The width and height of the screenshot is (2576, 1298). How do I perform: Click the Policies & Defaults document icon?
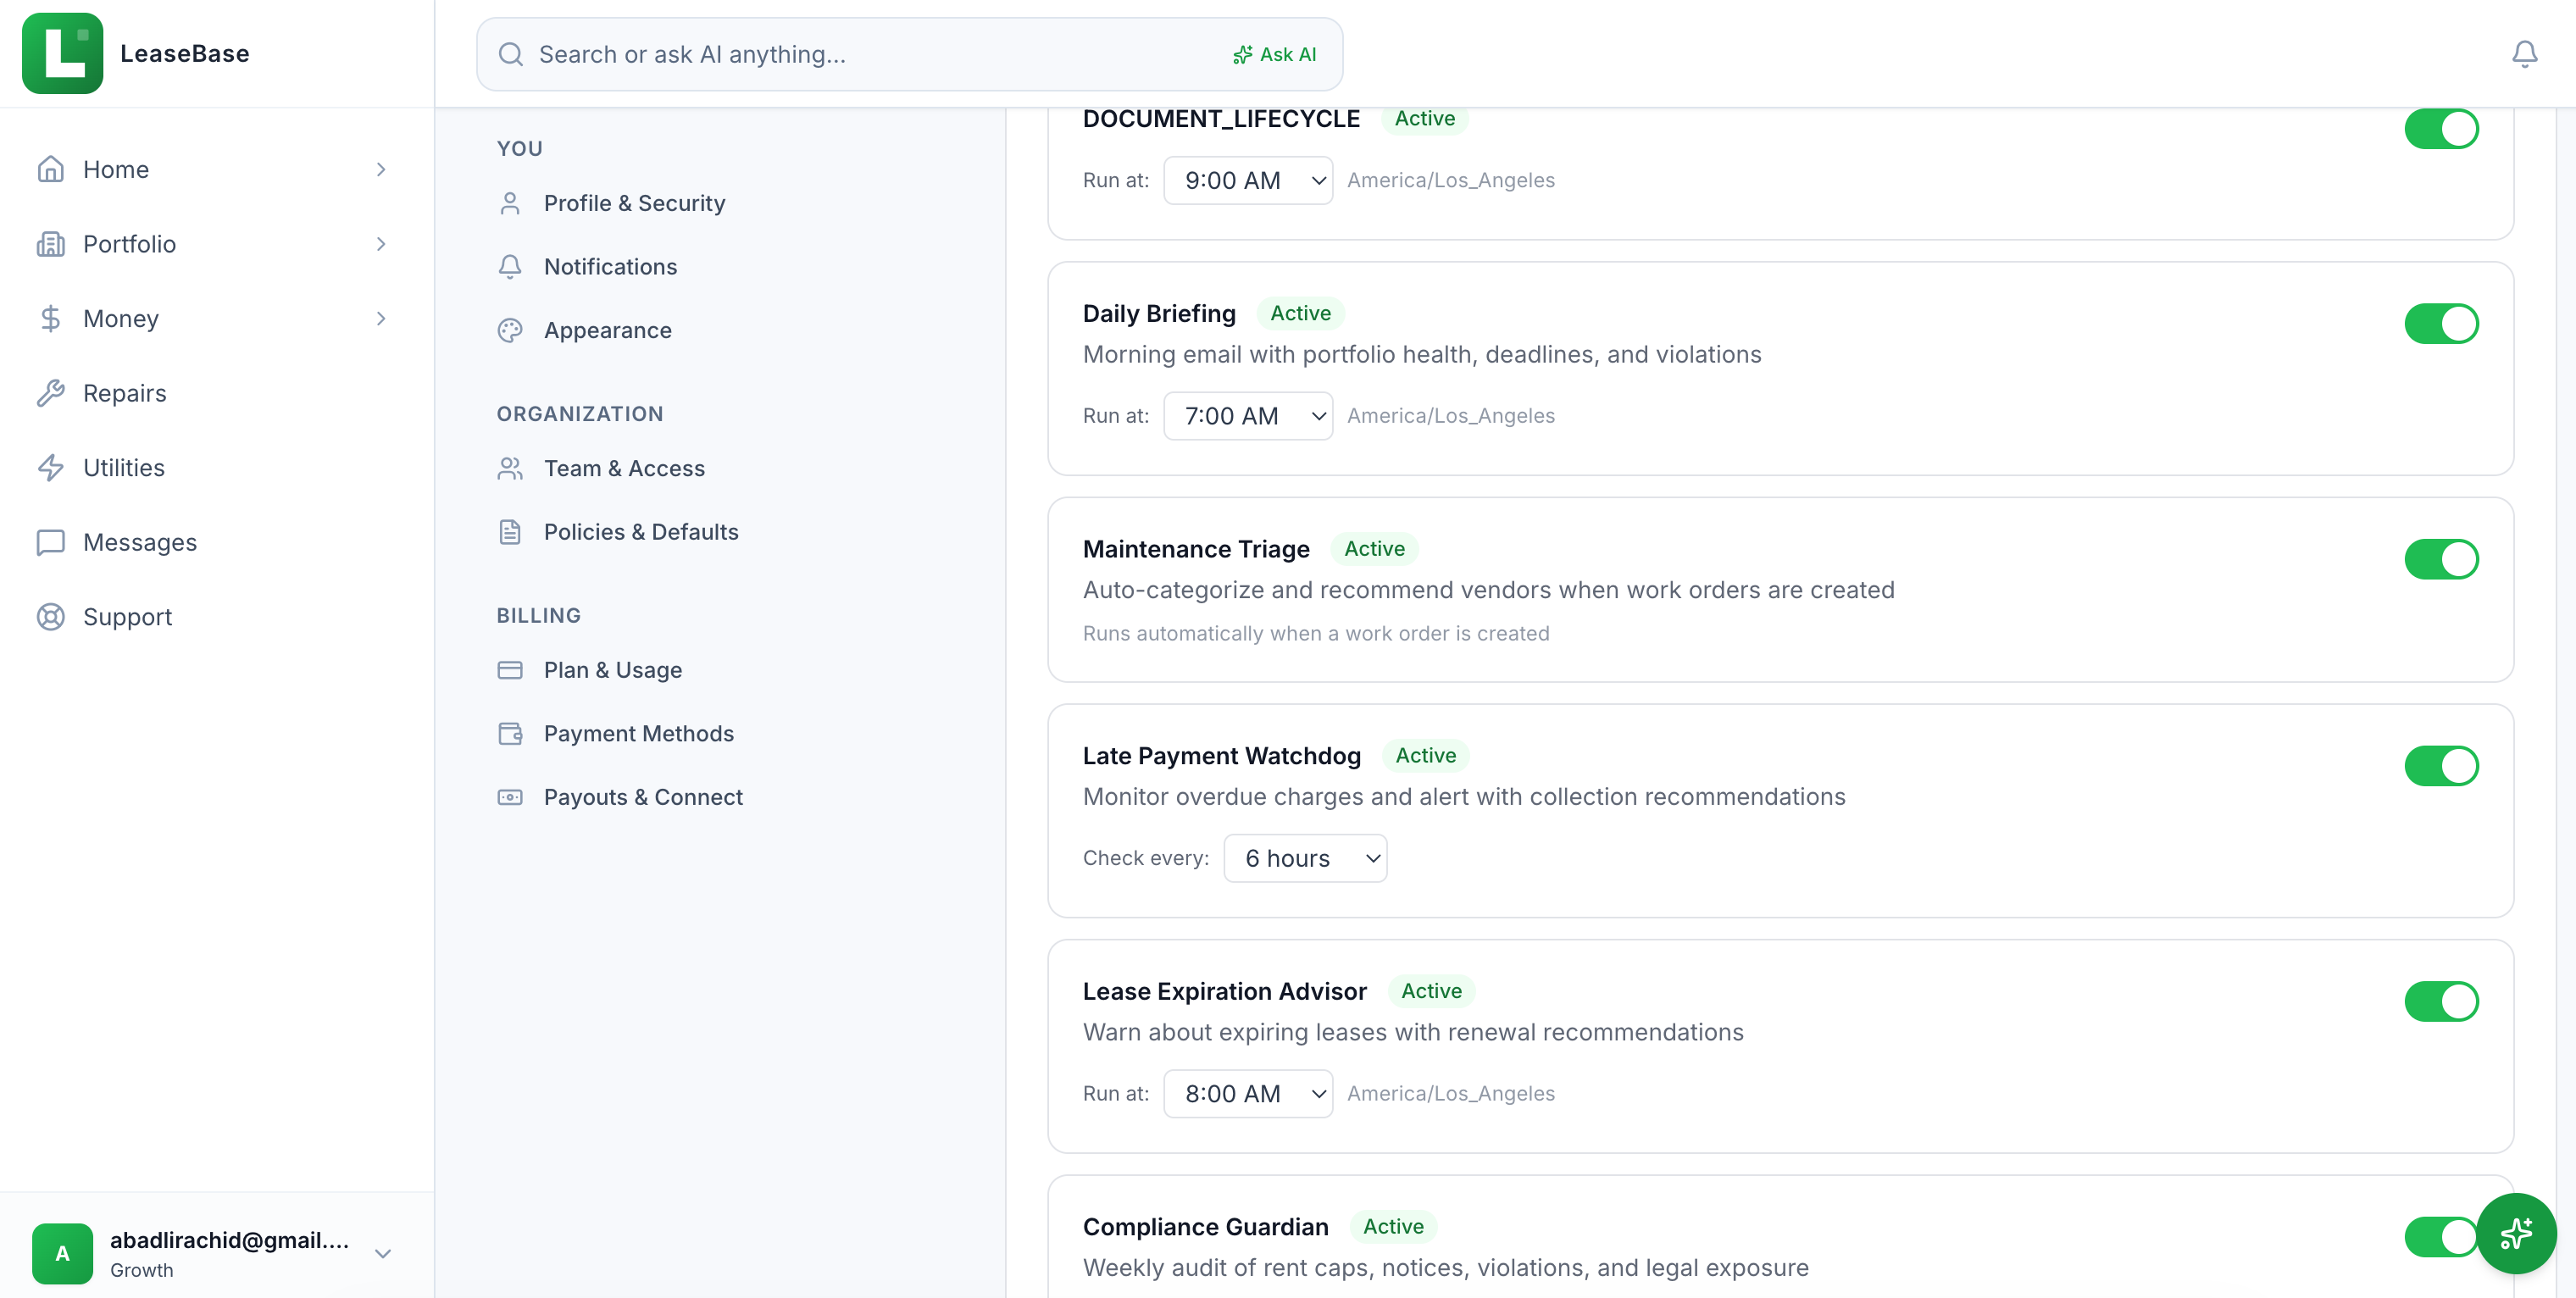[510, 532]
